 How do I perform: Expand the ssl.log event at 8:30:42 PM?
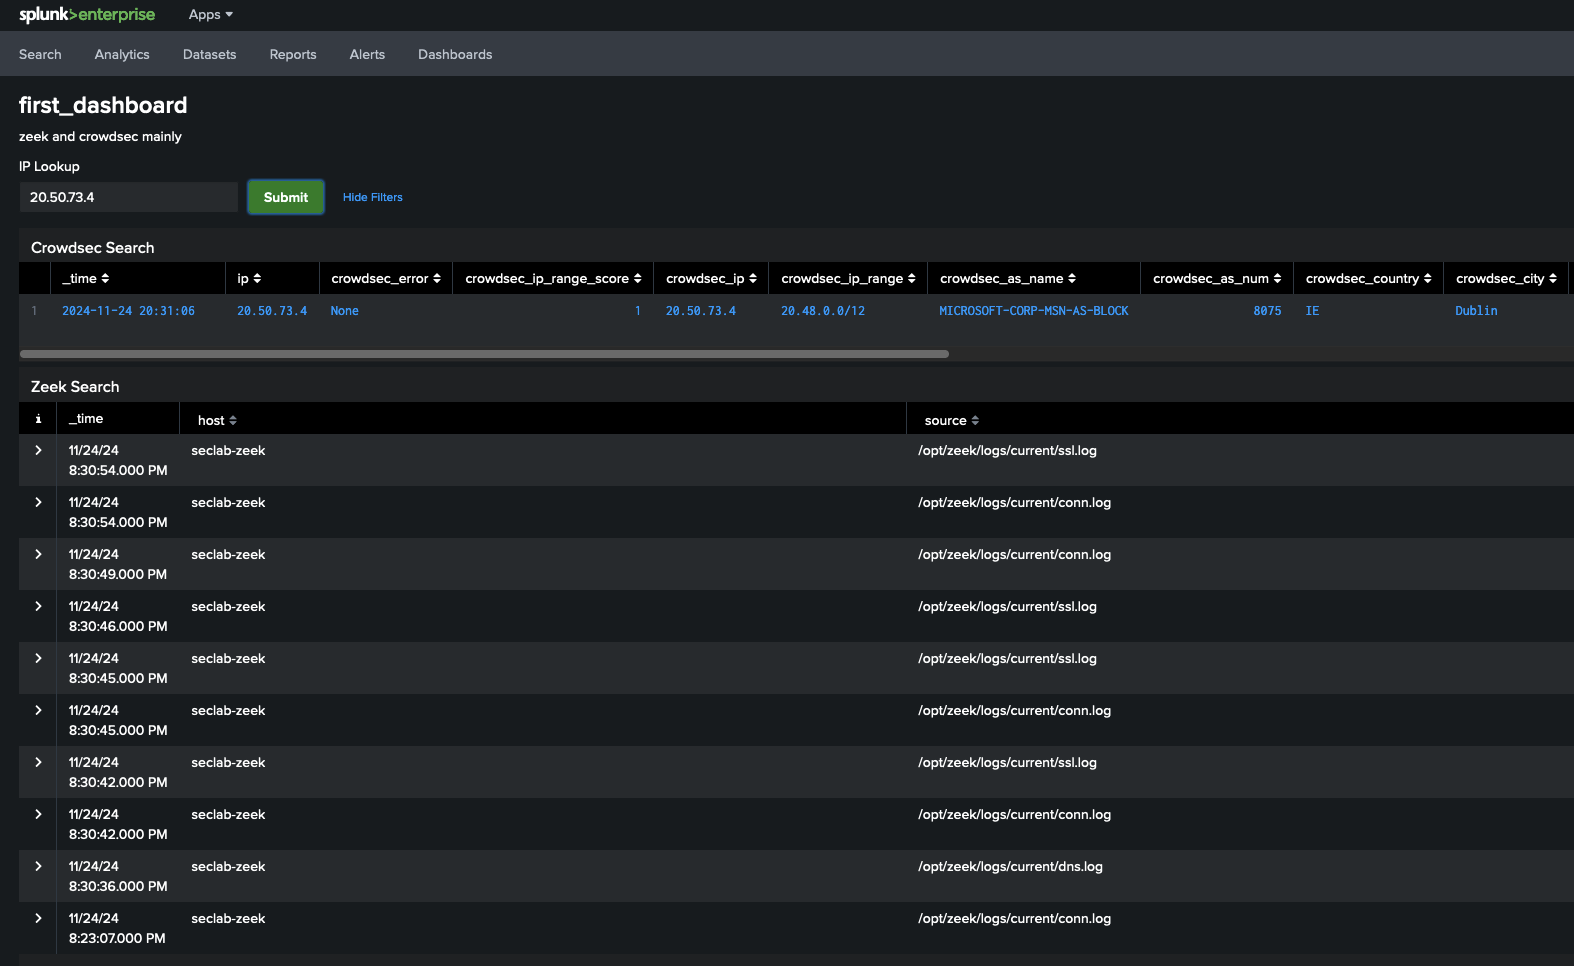[38, 762]
